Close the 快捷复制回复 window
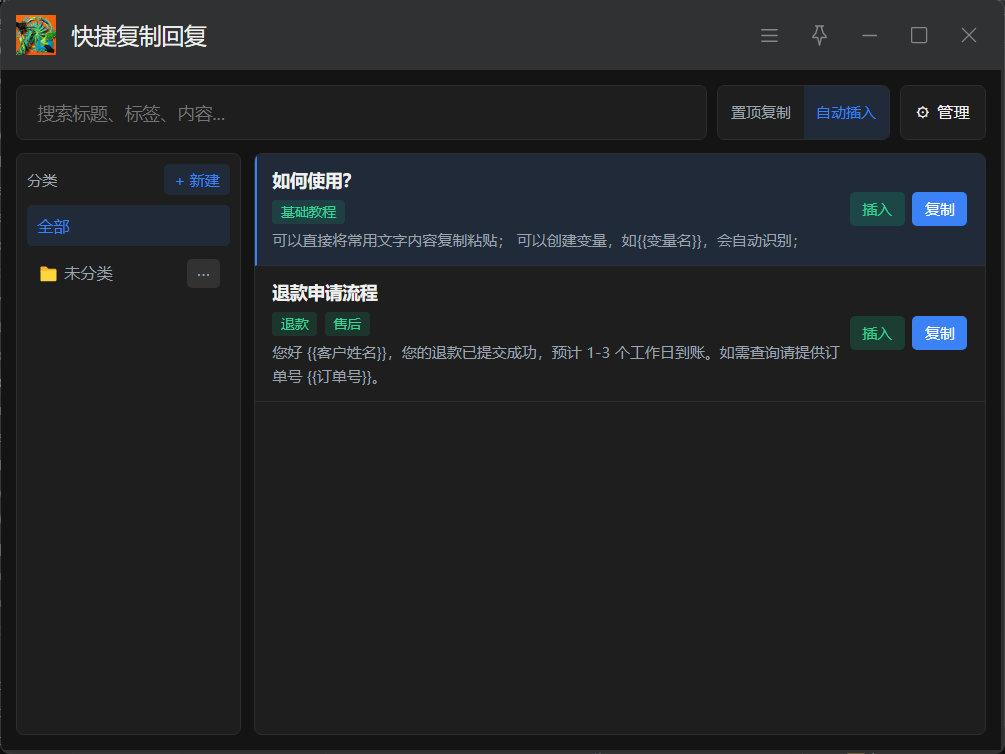This screenshot has width=1005, height=754. click(968, 36)
